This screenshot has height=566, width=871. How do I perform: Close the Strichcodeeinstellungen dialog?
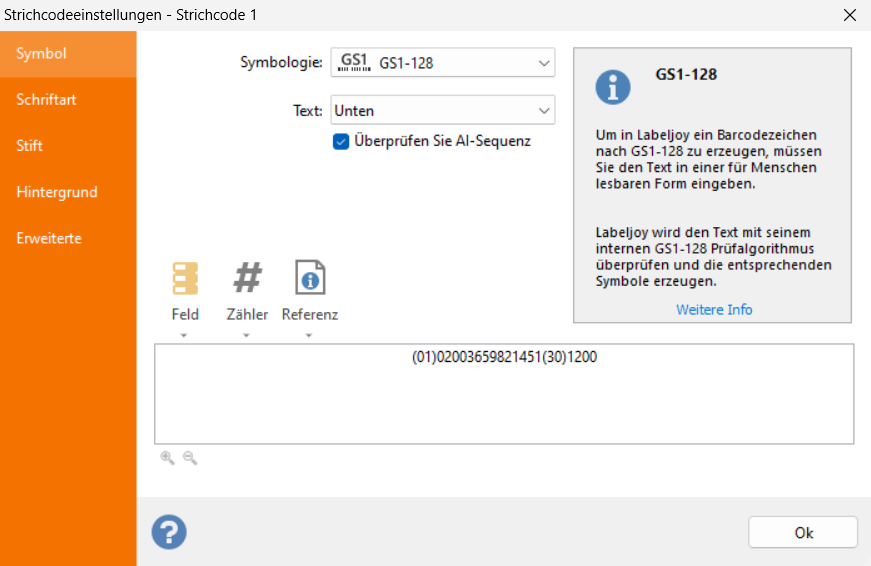coord(849,15)
